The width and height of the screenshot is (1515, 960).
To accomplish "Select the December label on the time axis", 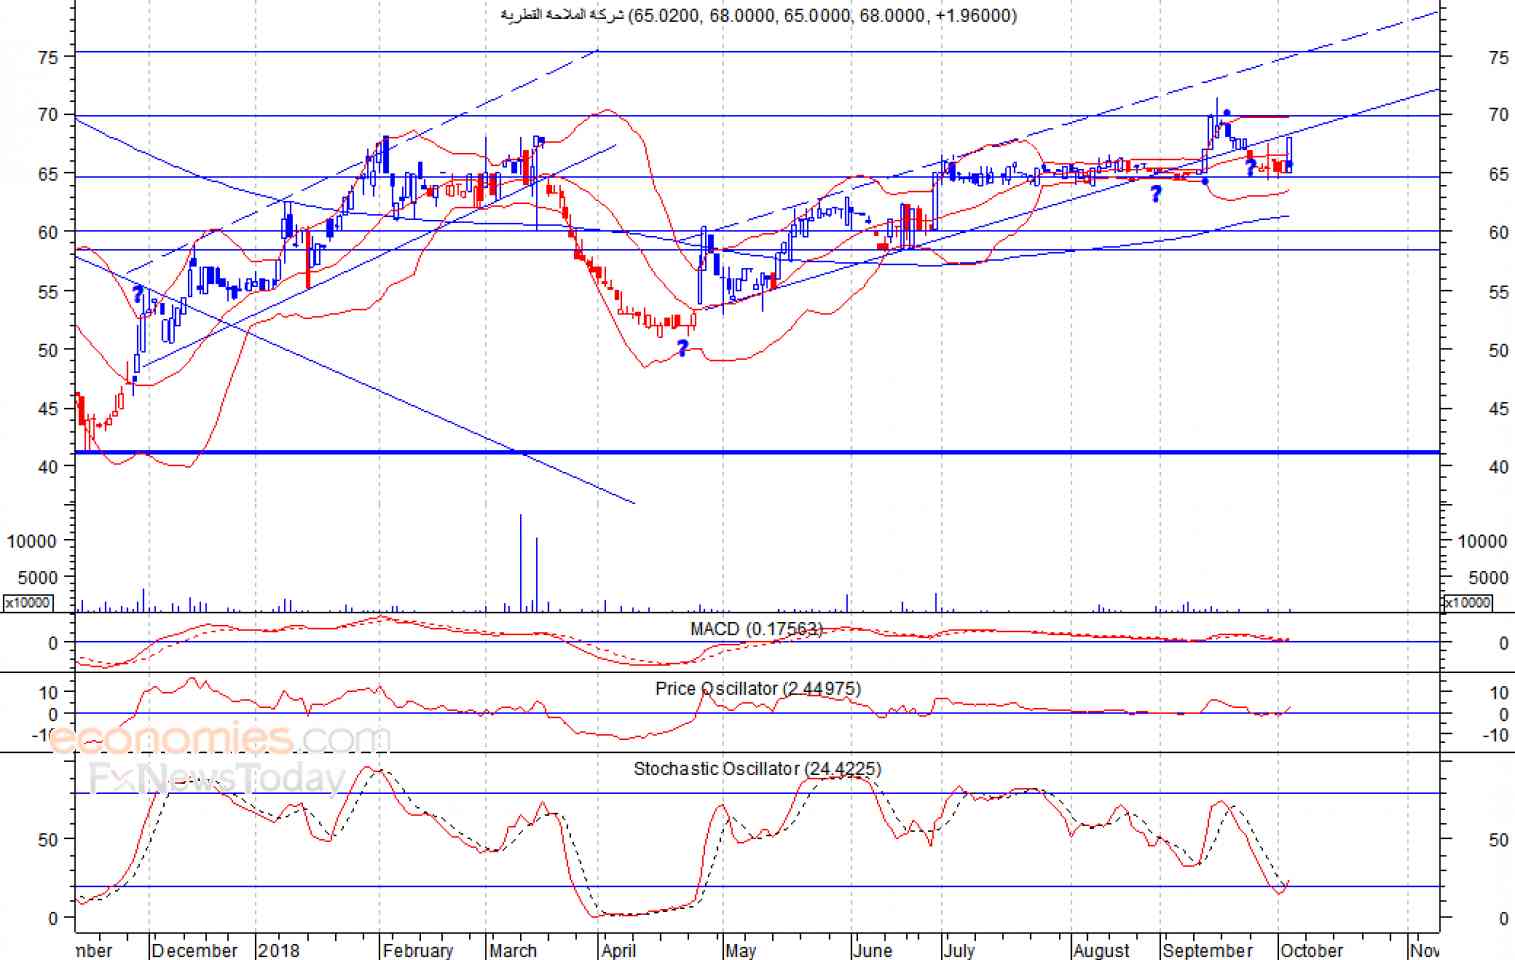I will click(x=195, y=950).
